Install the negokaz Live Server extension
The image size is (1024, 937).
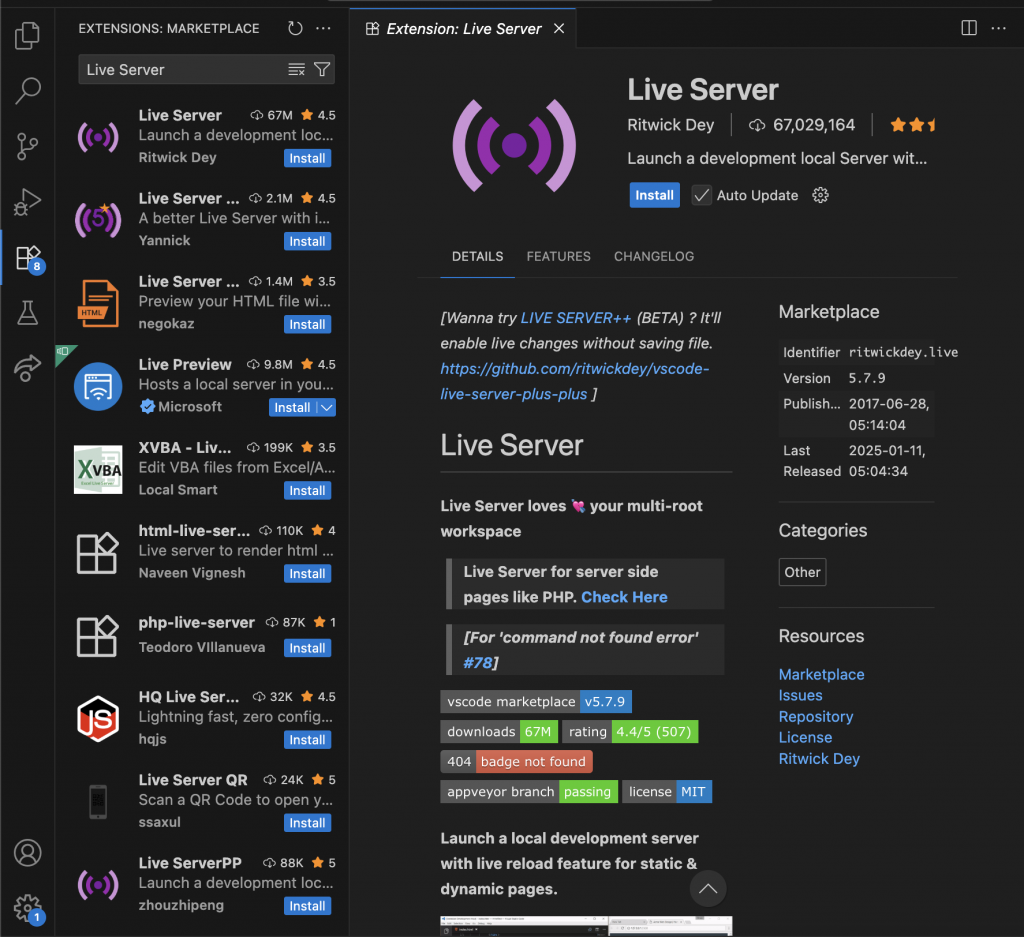click(x=307, y=325)
